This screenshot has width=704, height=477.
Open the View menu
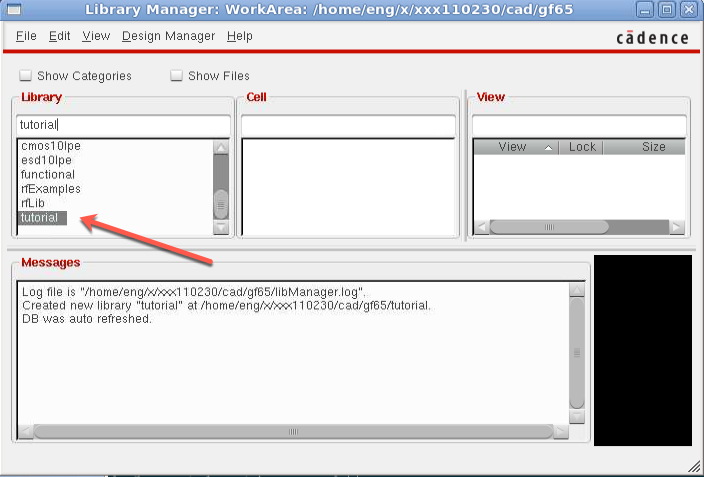point(96,36)
